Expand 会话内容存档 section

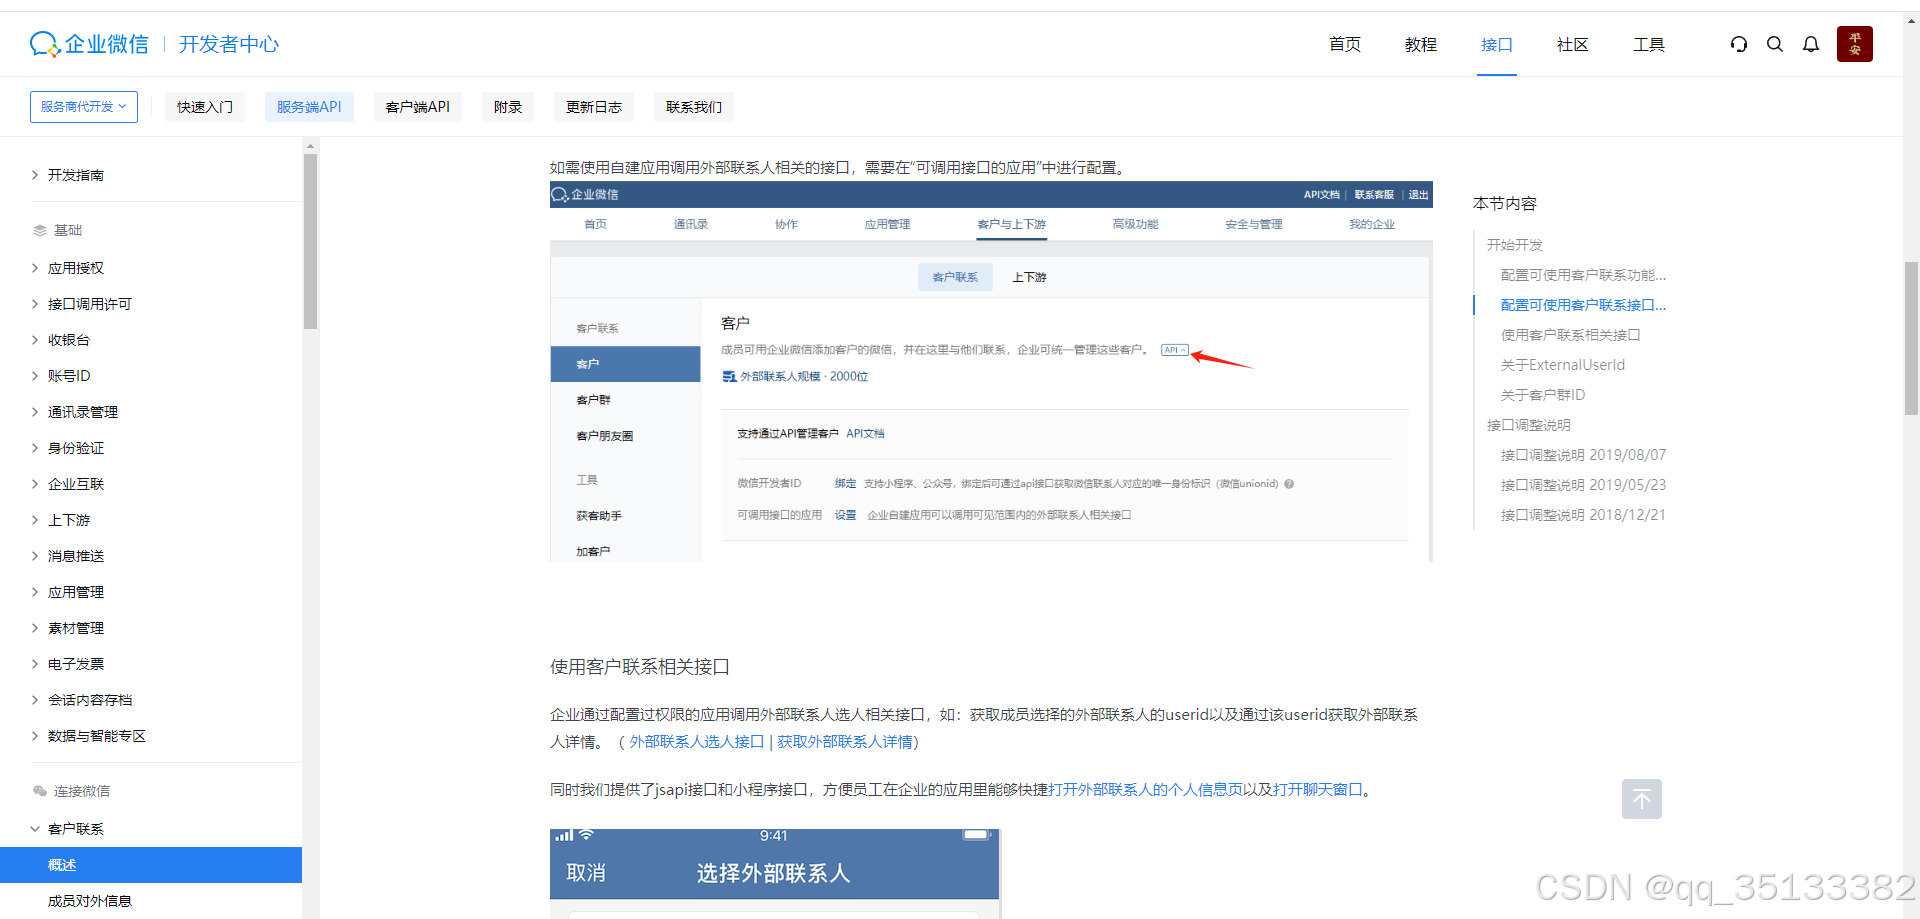tap(89, 700)
